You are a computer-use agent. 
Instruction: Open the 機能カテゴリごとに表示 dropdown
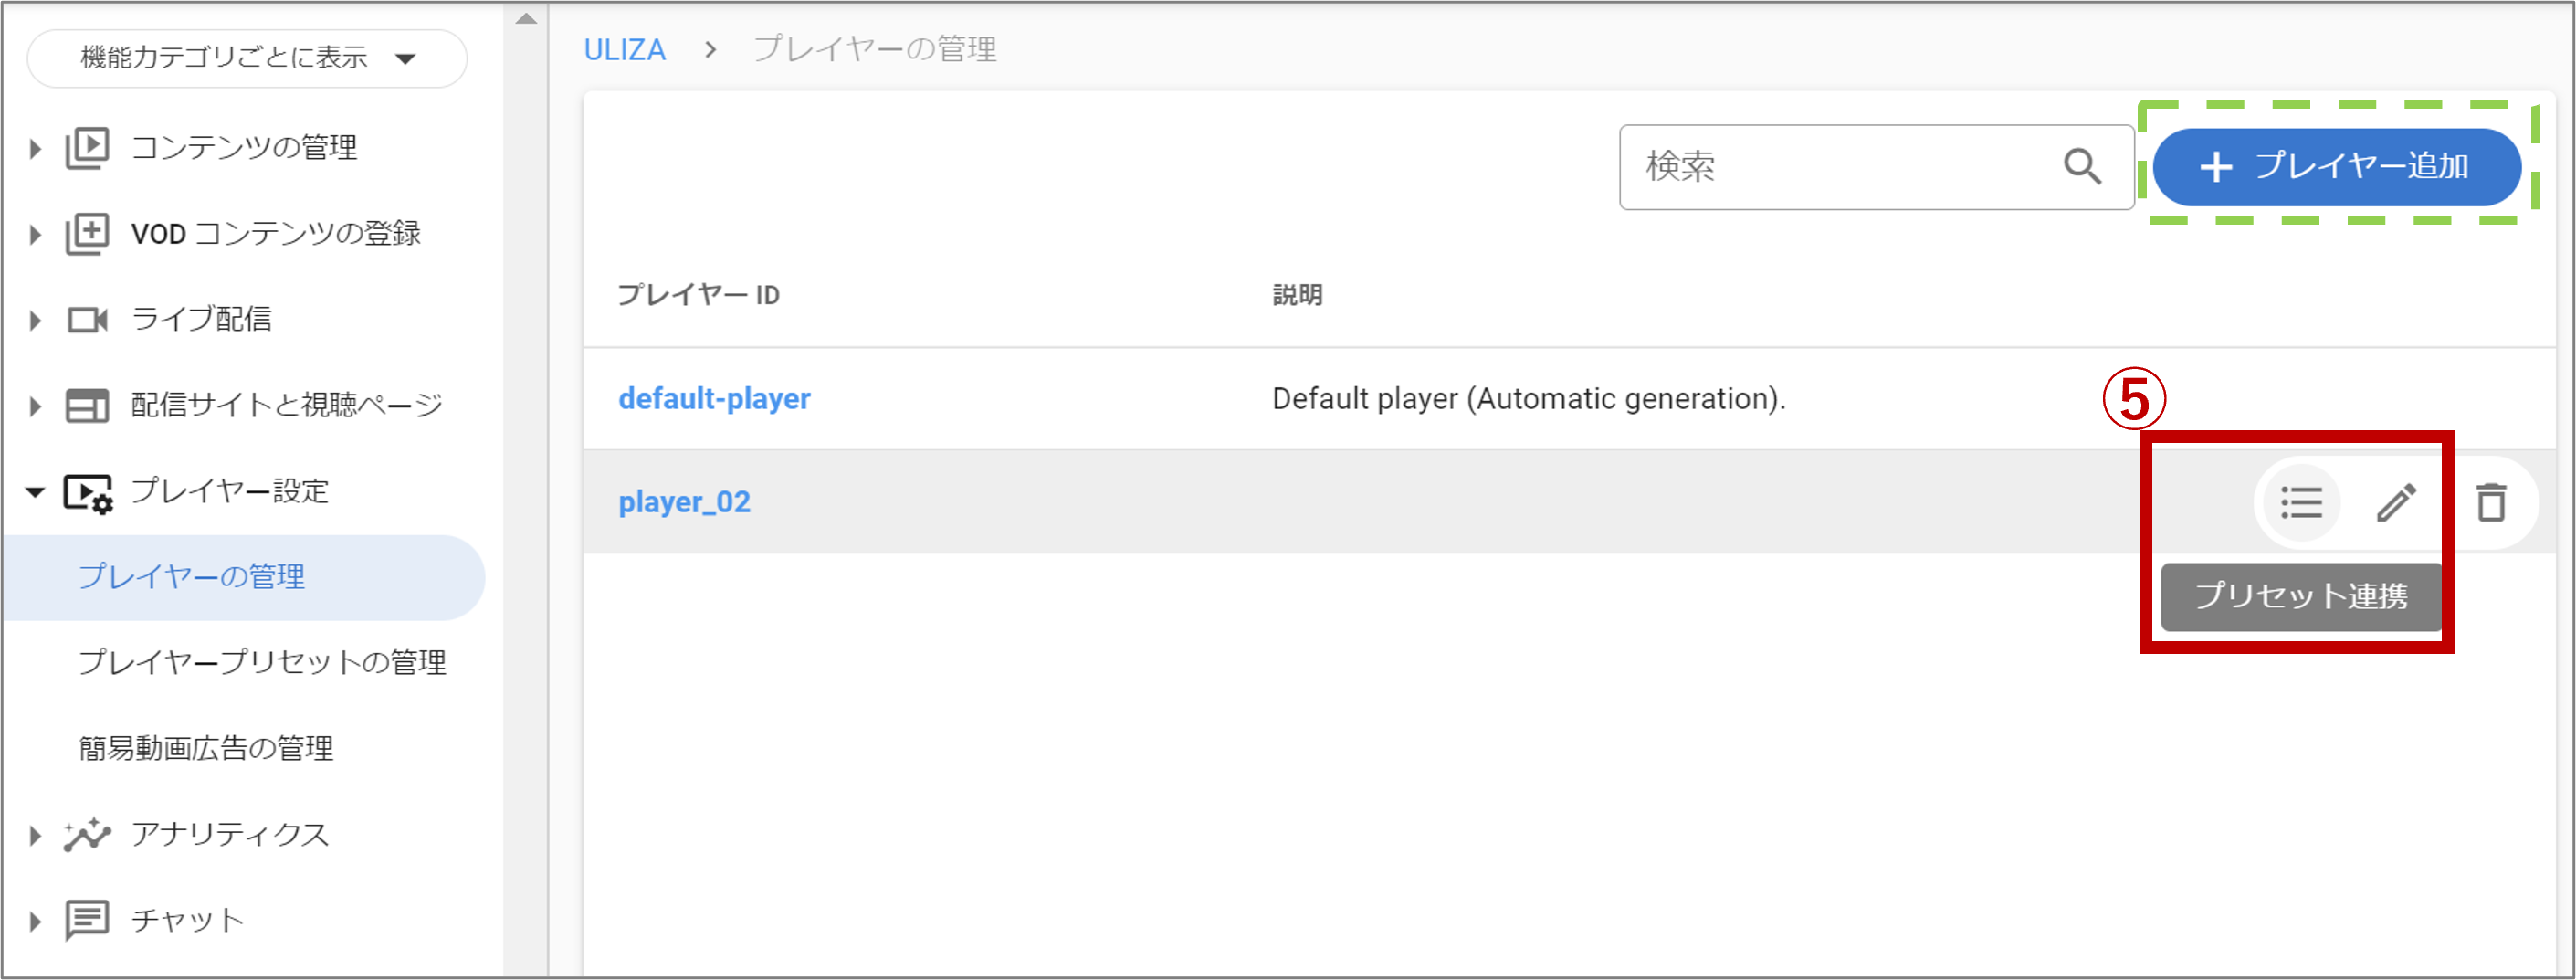pos(247,58)
